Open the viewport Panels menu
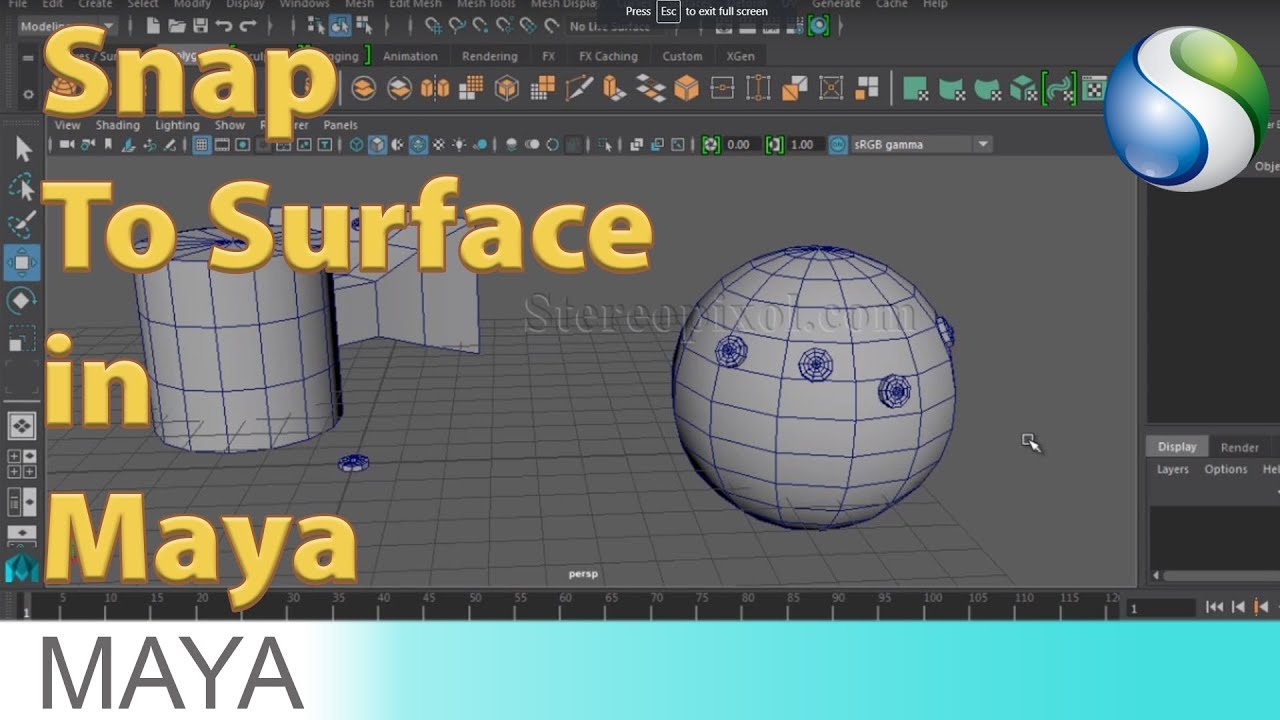1280x720 pixels. tap(341, 125)
